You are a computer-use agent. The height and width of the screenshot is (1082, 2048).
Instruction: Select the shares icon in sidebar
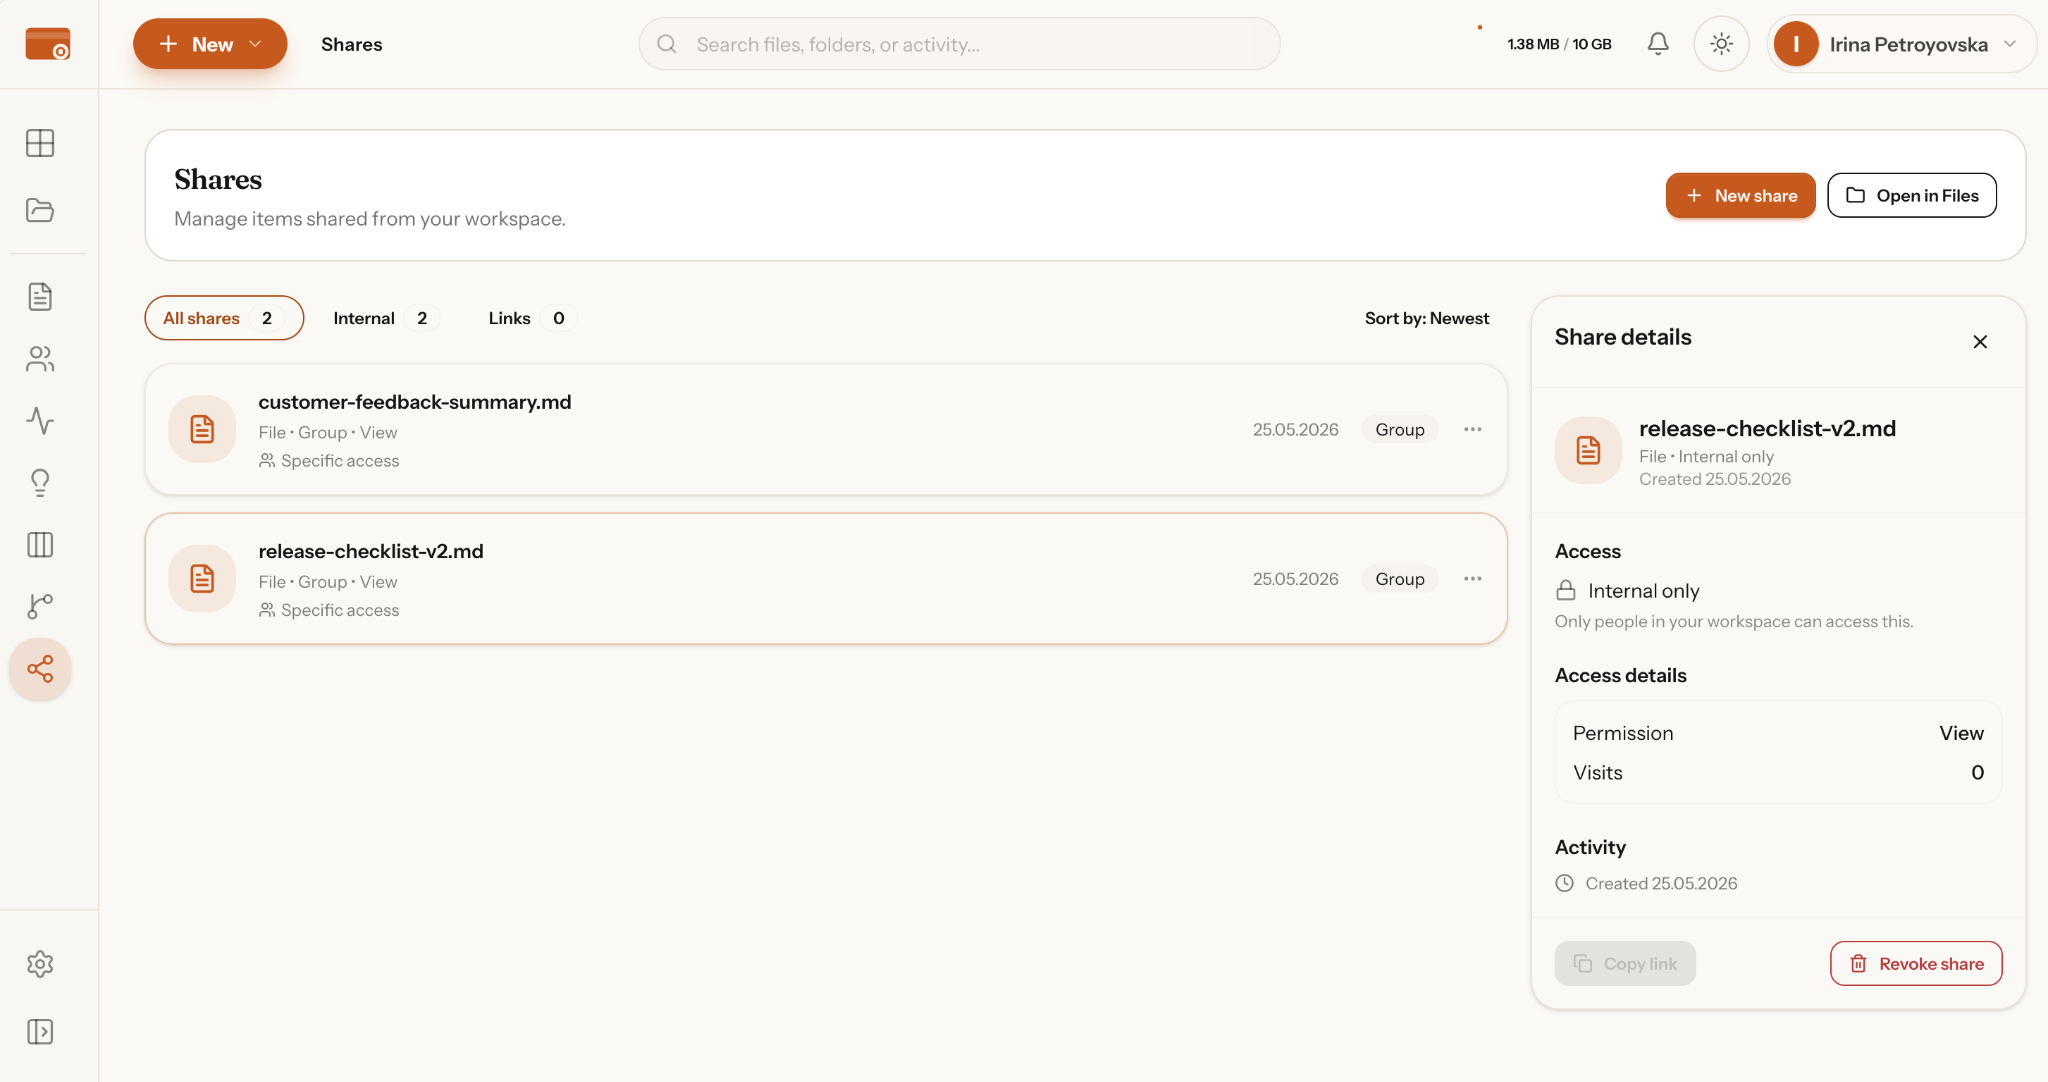(x=40, y=669)
